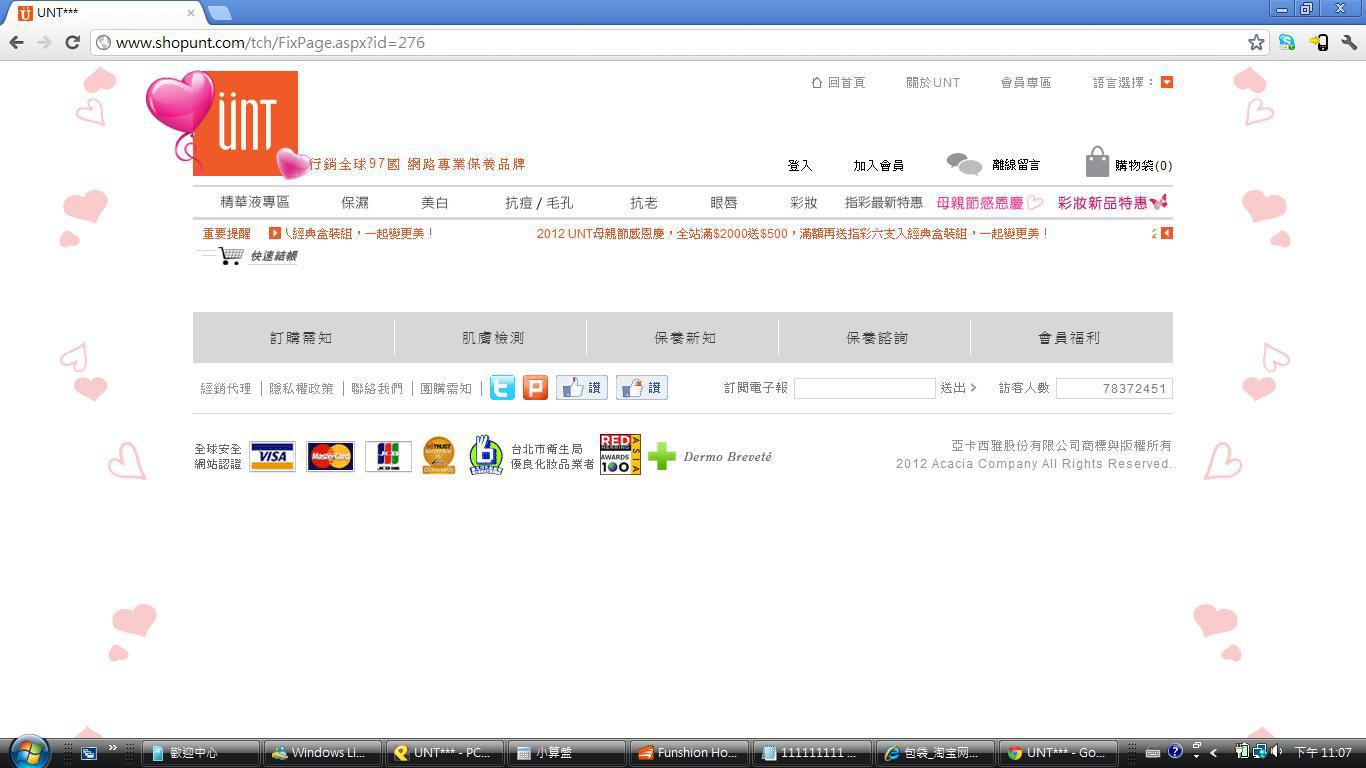Click the Red Herring Asia 100 award logo
1366x768 pixels.
click(620, 455)
